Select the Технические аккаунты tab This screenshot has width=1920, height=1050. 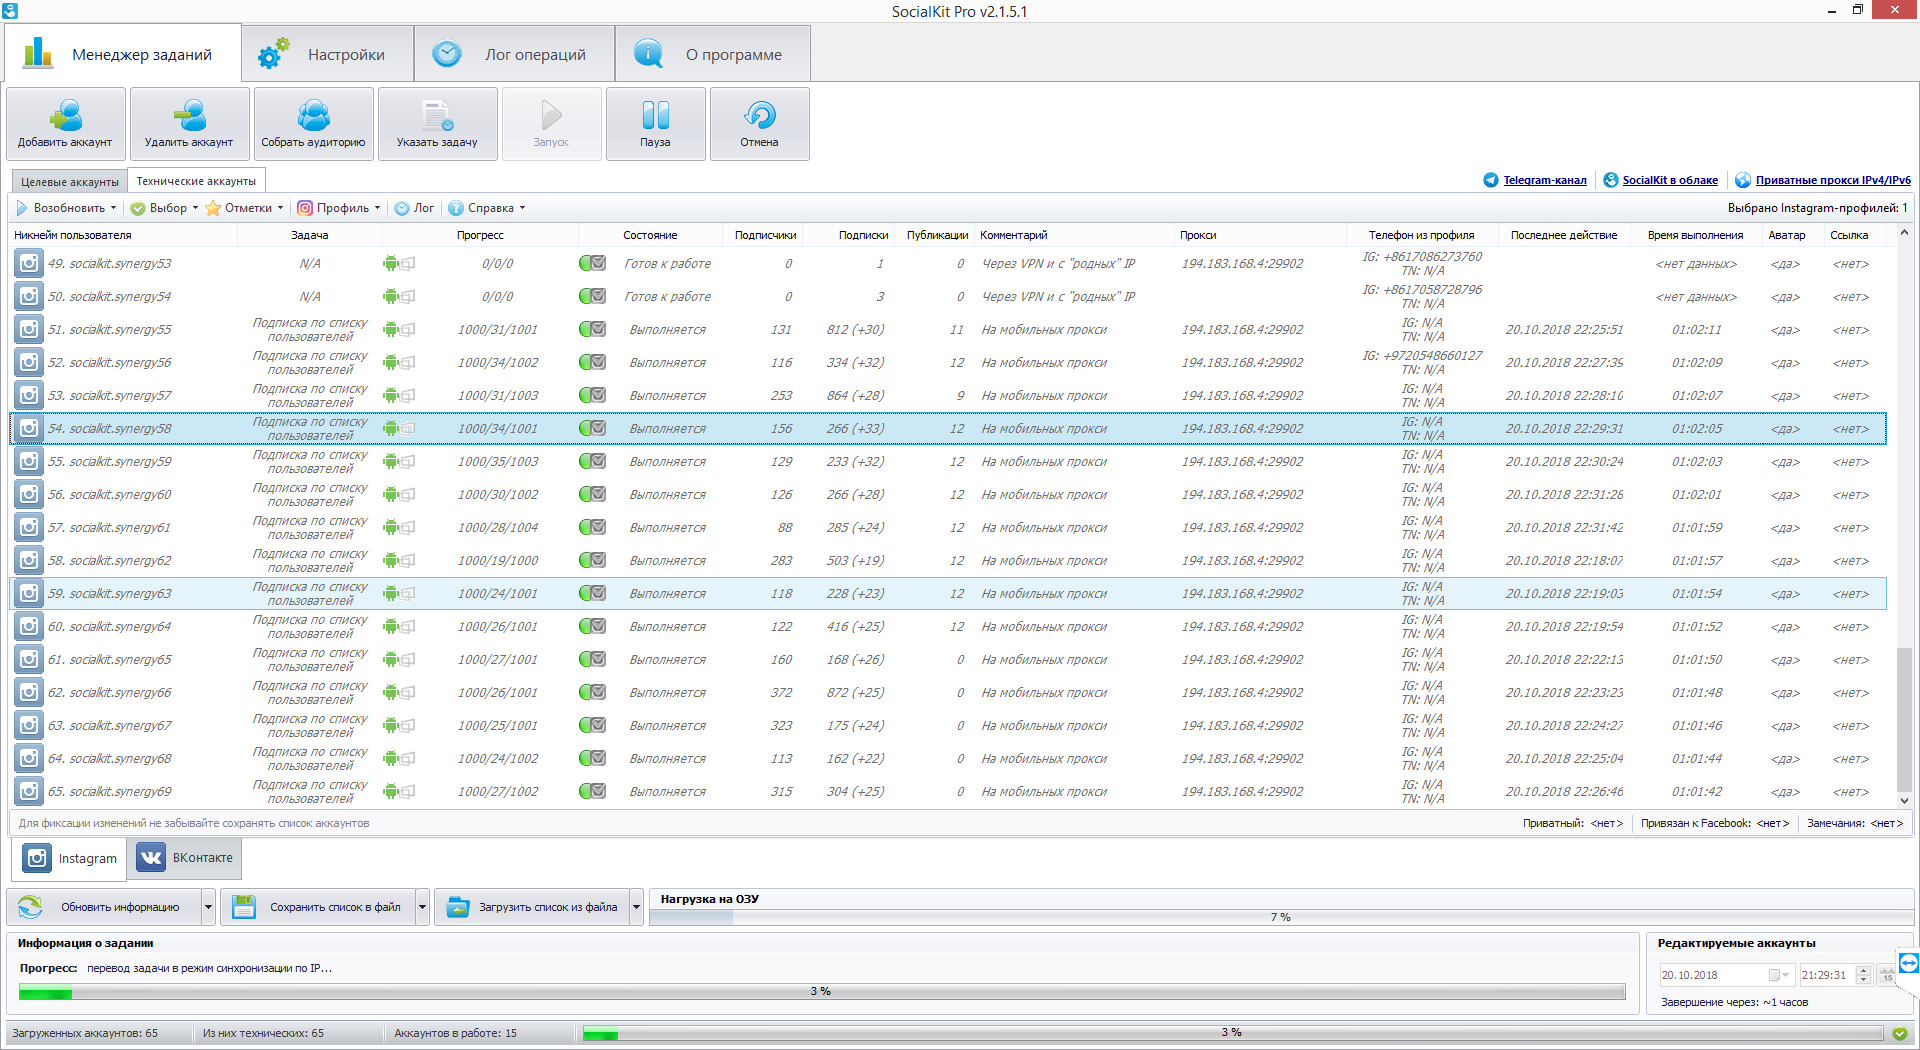click(x=196, y=181)
